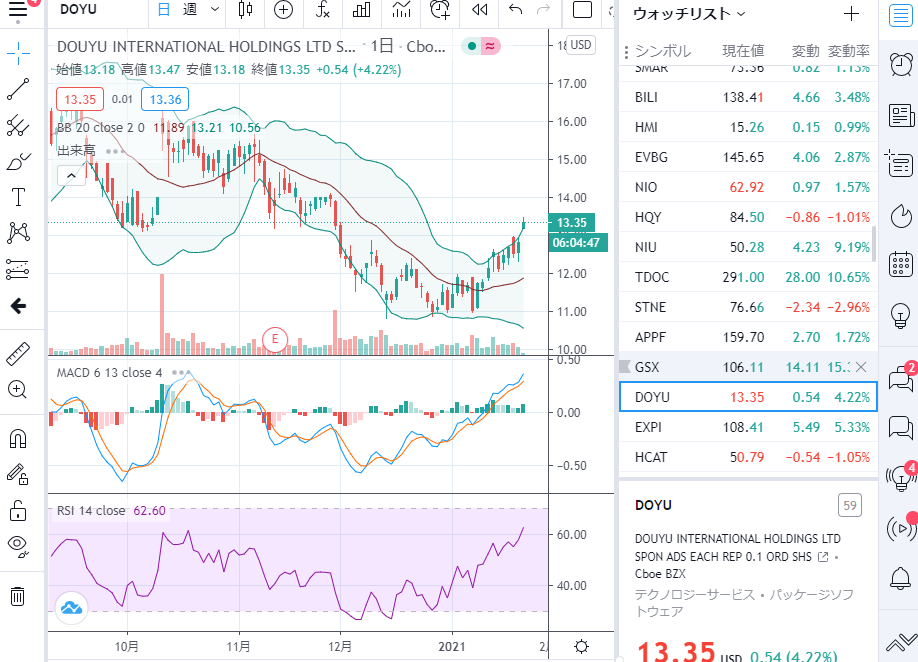Create an alert with the alarm clock icon
The width and height of the screenshot is (918, 662).
[x=440, y=9]
